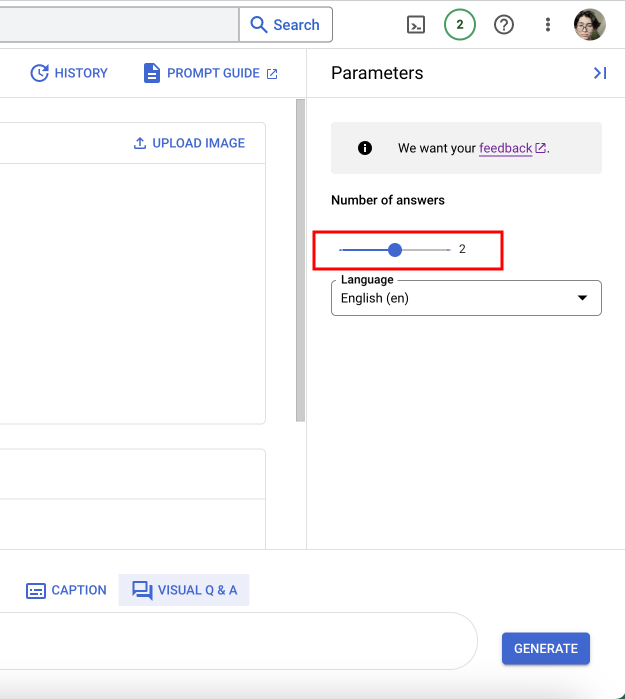Viewport: 625px width, 699px height.
Task: Expand the Language dropdown
Action: (466, 298)
